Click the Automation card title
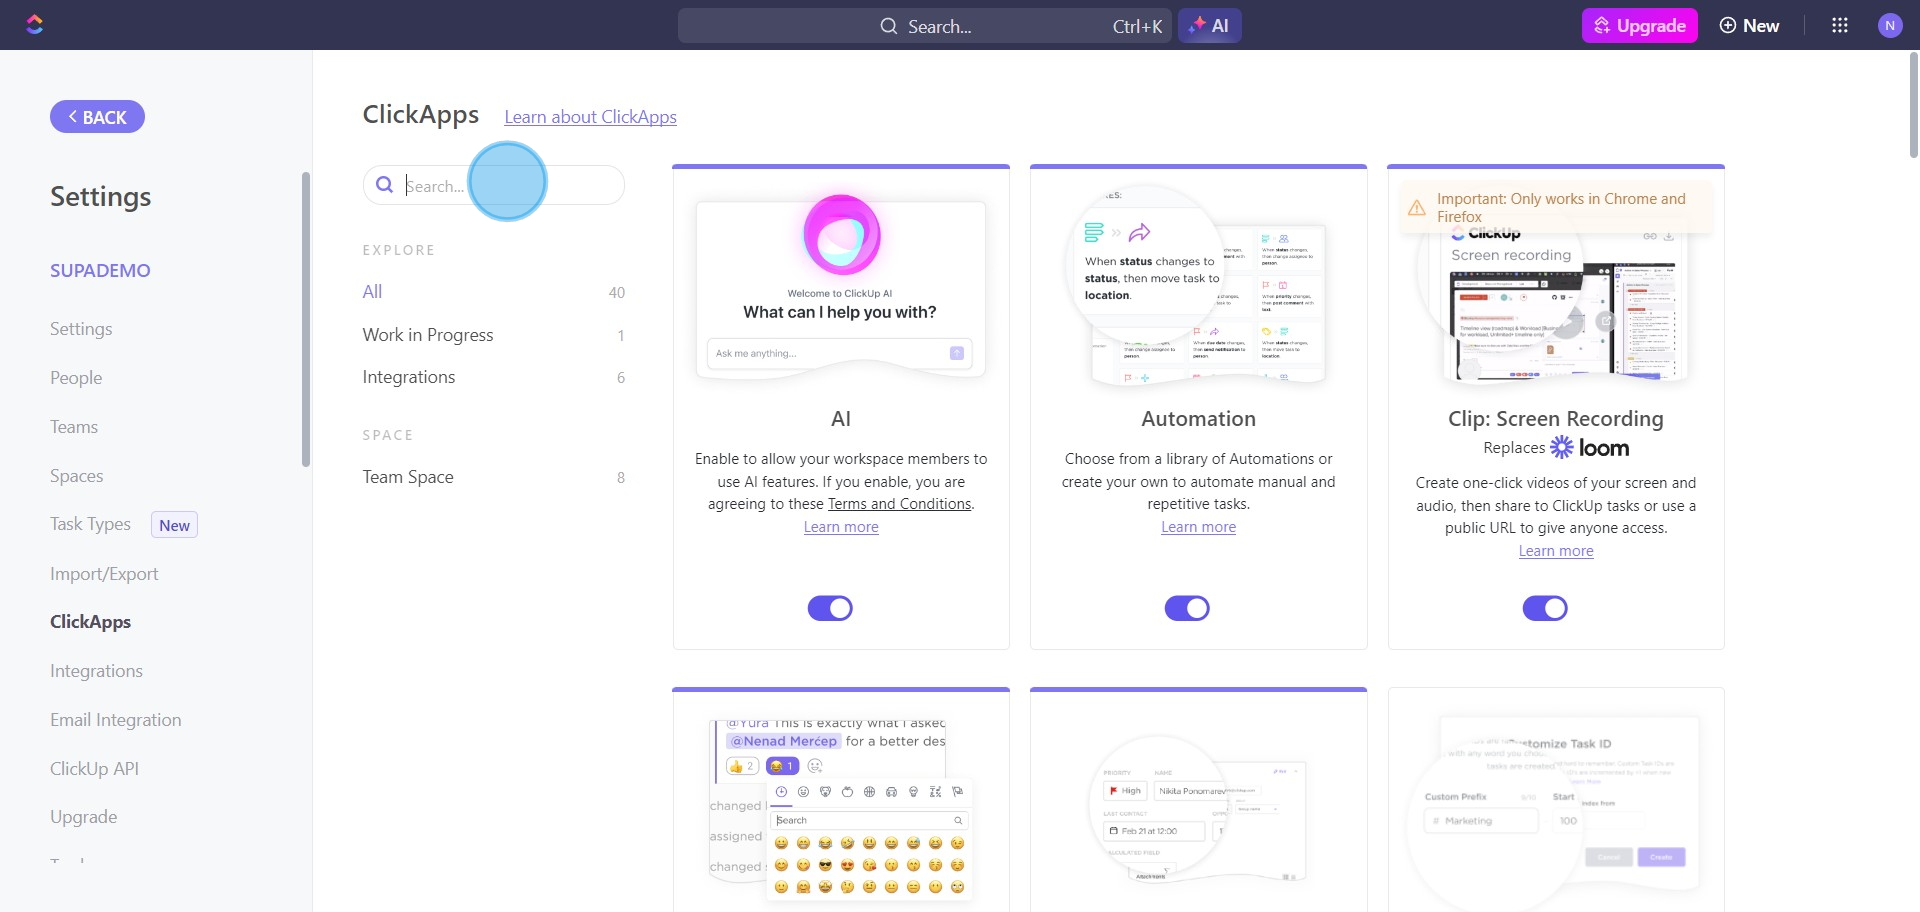Screen dimensions: 1920x912 (1198, 419)
